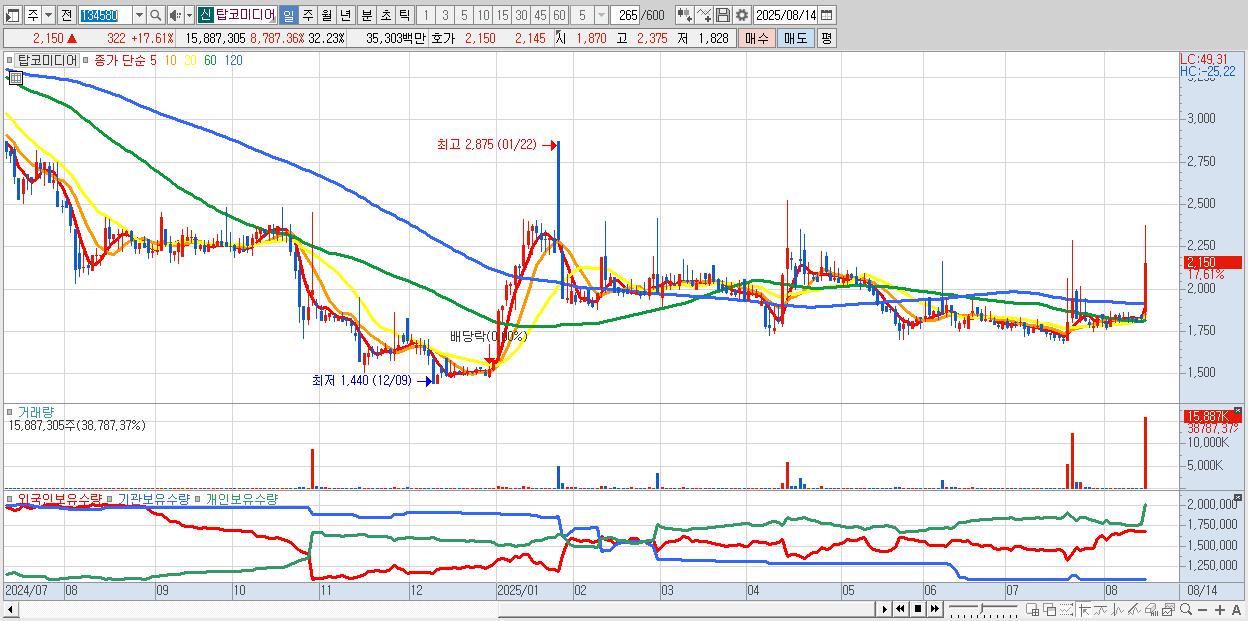Click the add candlestick chart icon
The height and width of the screenshot is (621, 1248).
click(685, 15)
